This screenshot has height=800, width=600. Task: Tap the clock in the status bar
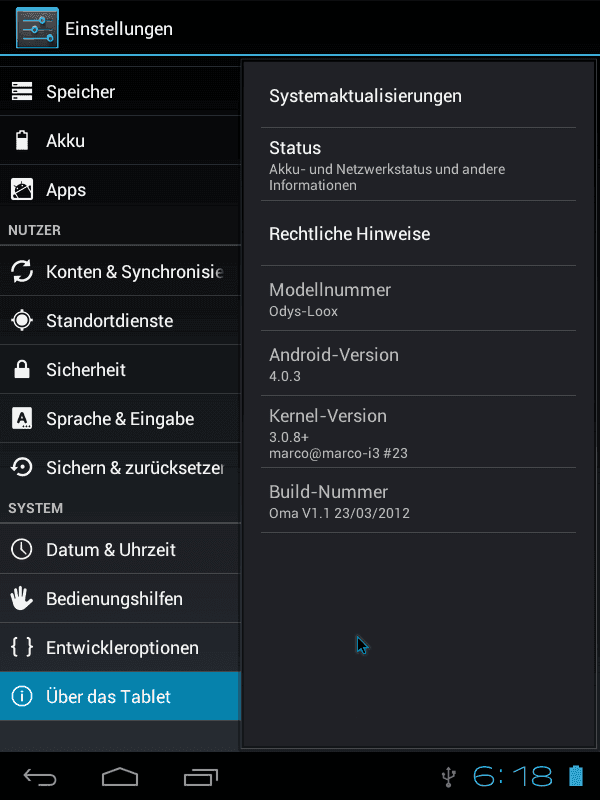(x=512, y=777)
